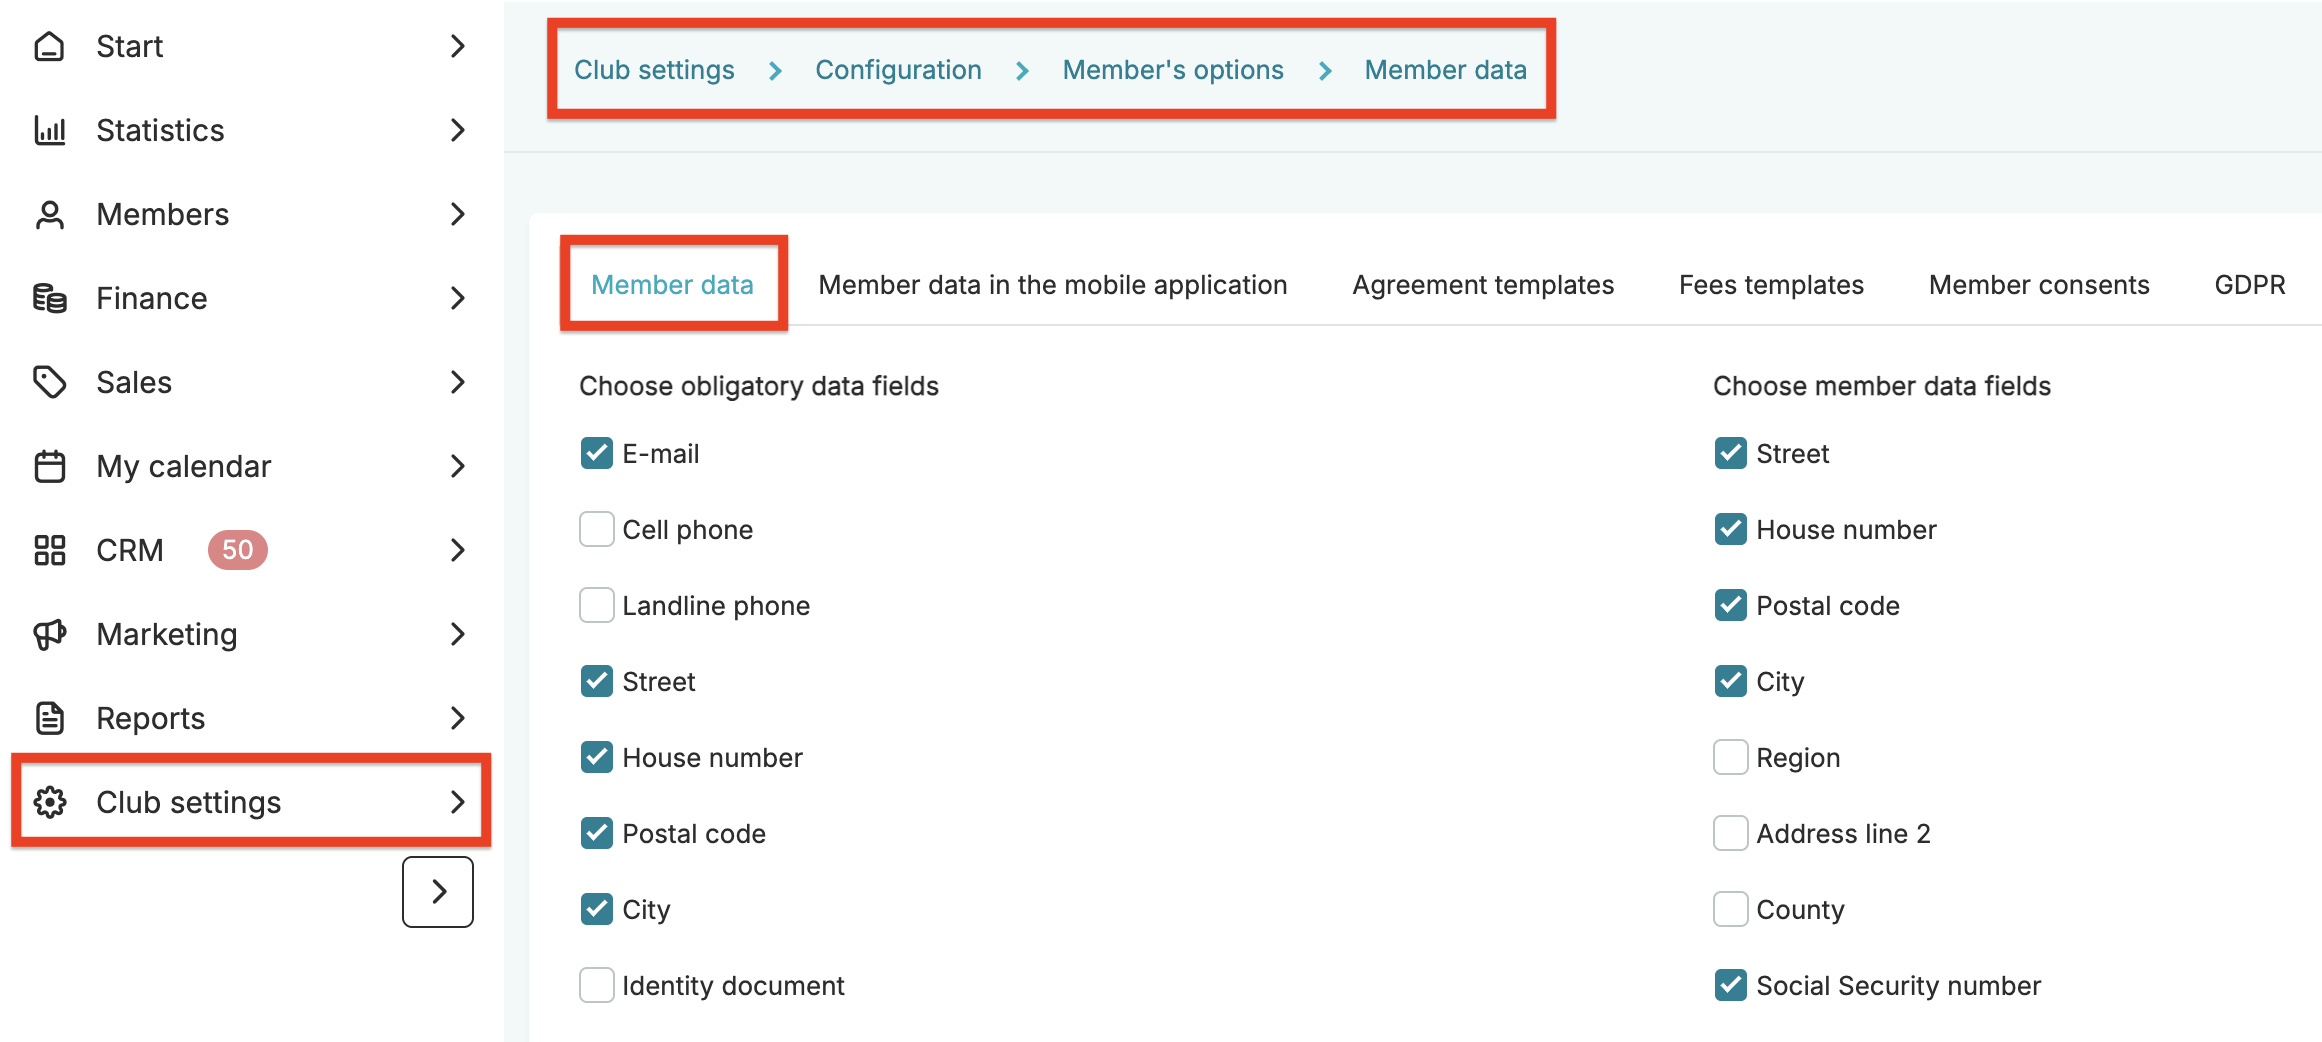Screen dimensions: 2322x1042
Task: Open Member's options breadcrumb link
Action: coord(1173,70)
